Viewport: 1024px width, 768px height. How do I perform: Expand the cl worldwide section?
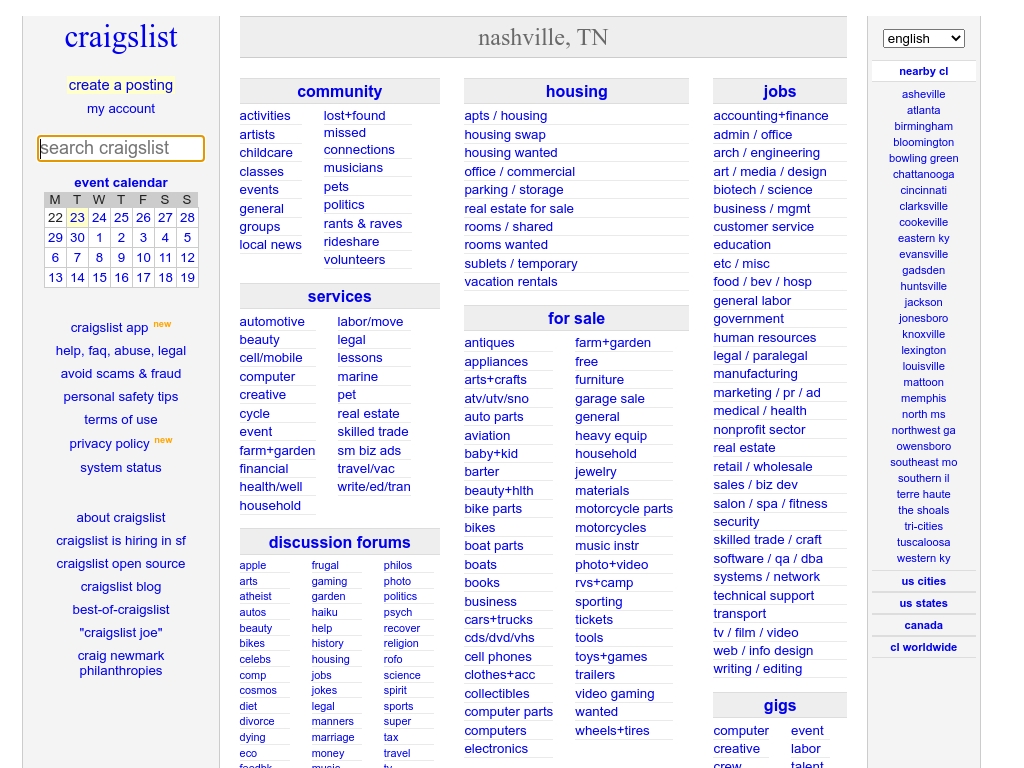tap(923, 648)
